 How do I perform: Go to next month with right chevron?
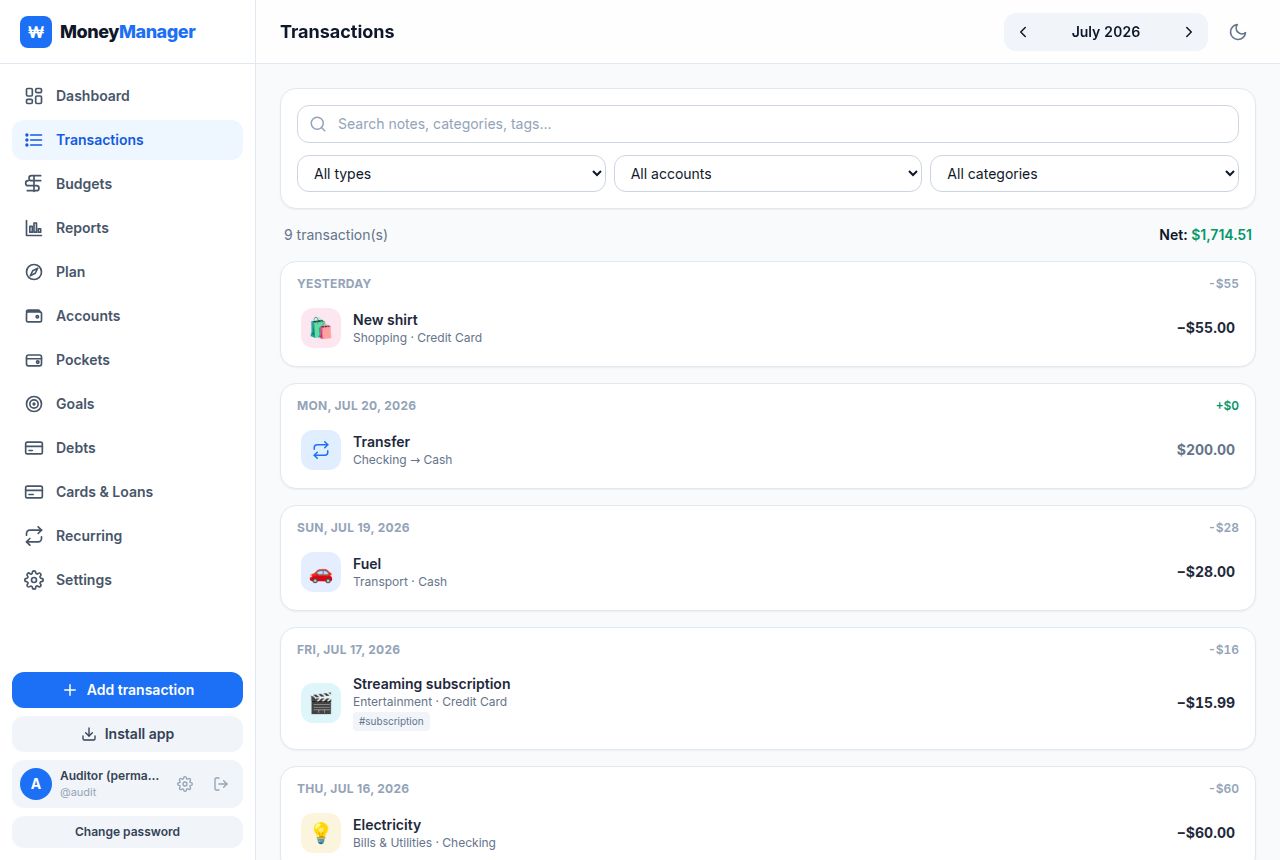pos(1189,32)
